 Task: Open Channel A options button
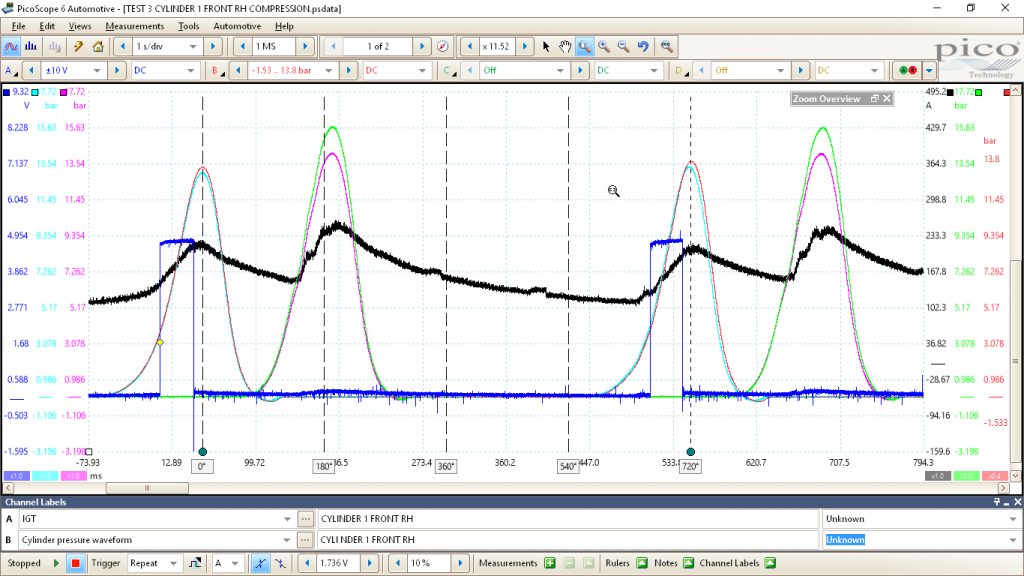click(11, 71)
